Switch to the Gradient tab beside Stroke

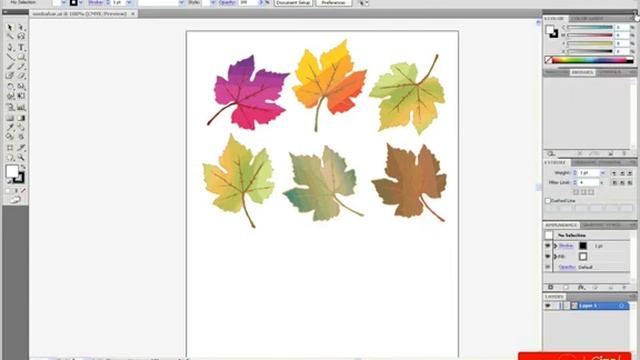pos(584,162)
